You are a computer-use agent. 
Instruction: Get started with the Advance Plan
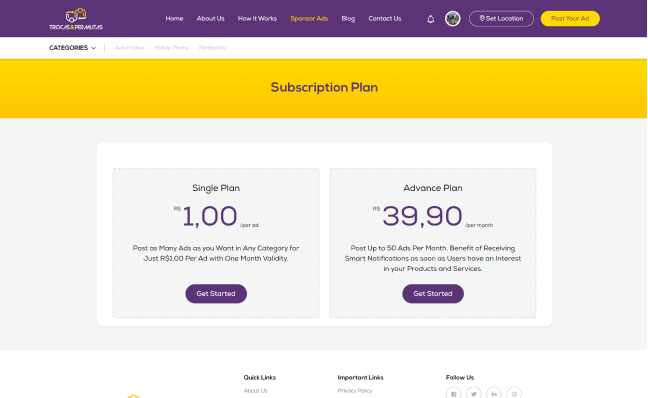point(433,293)
